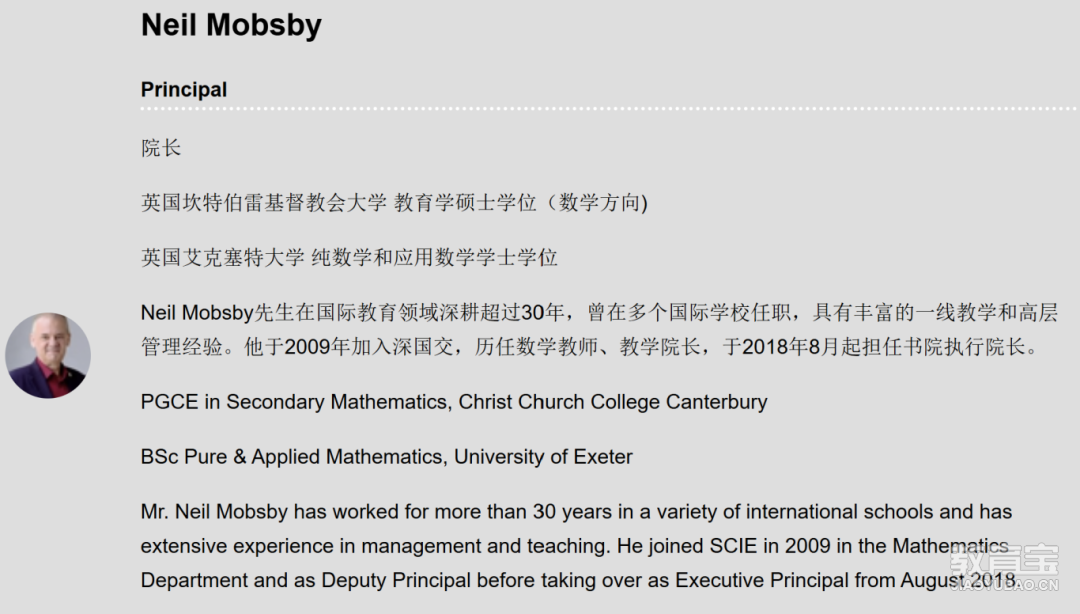Screen dimensions: 1080x614
Task: Click the line mentioning 英国艾克塞特大学
Action: [349, 258]
